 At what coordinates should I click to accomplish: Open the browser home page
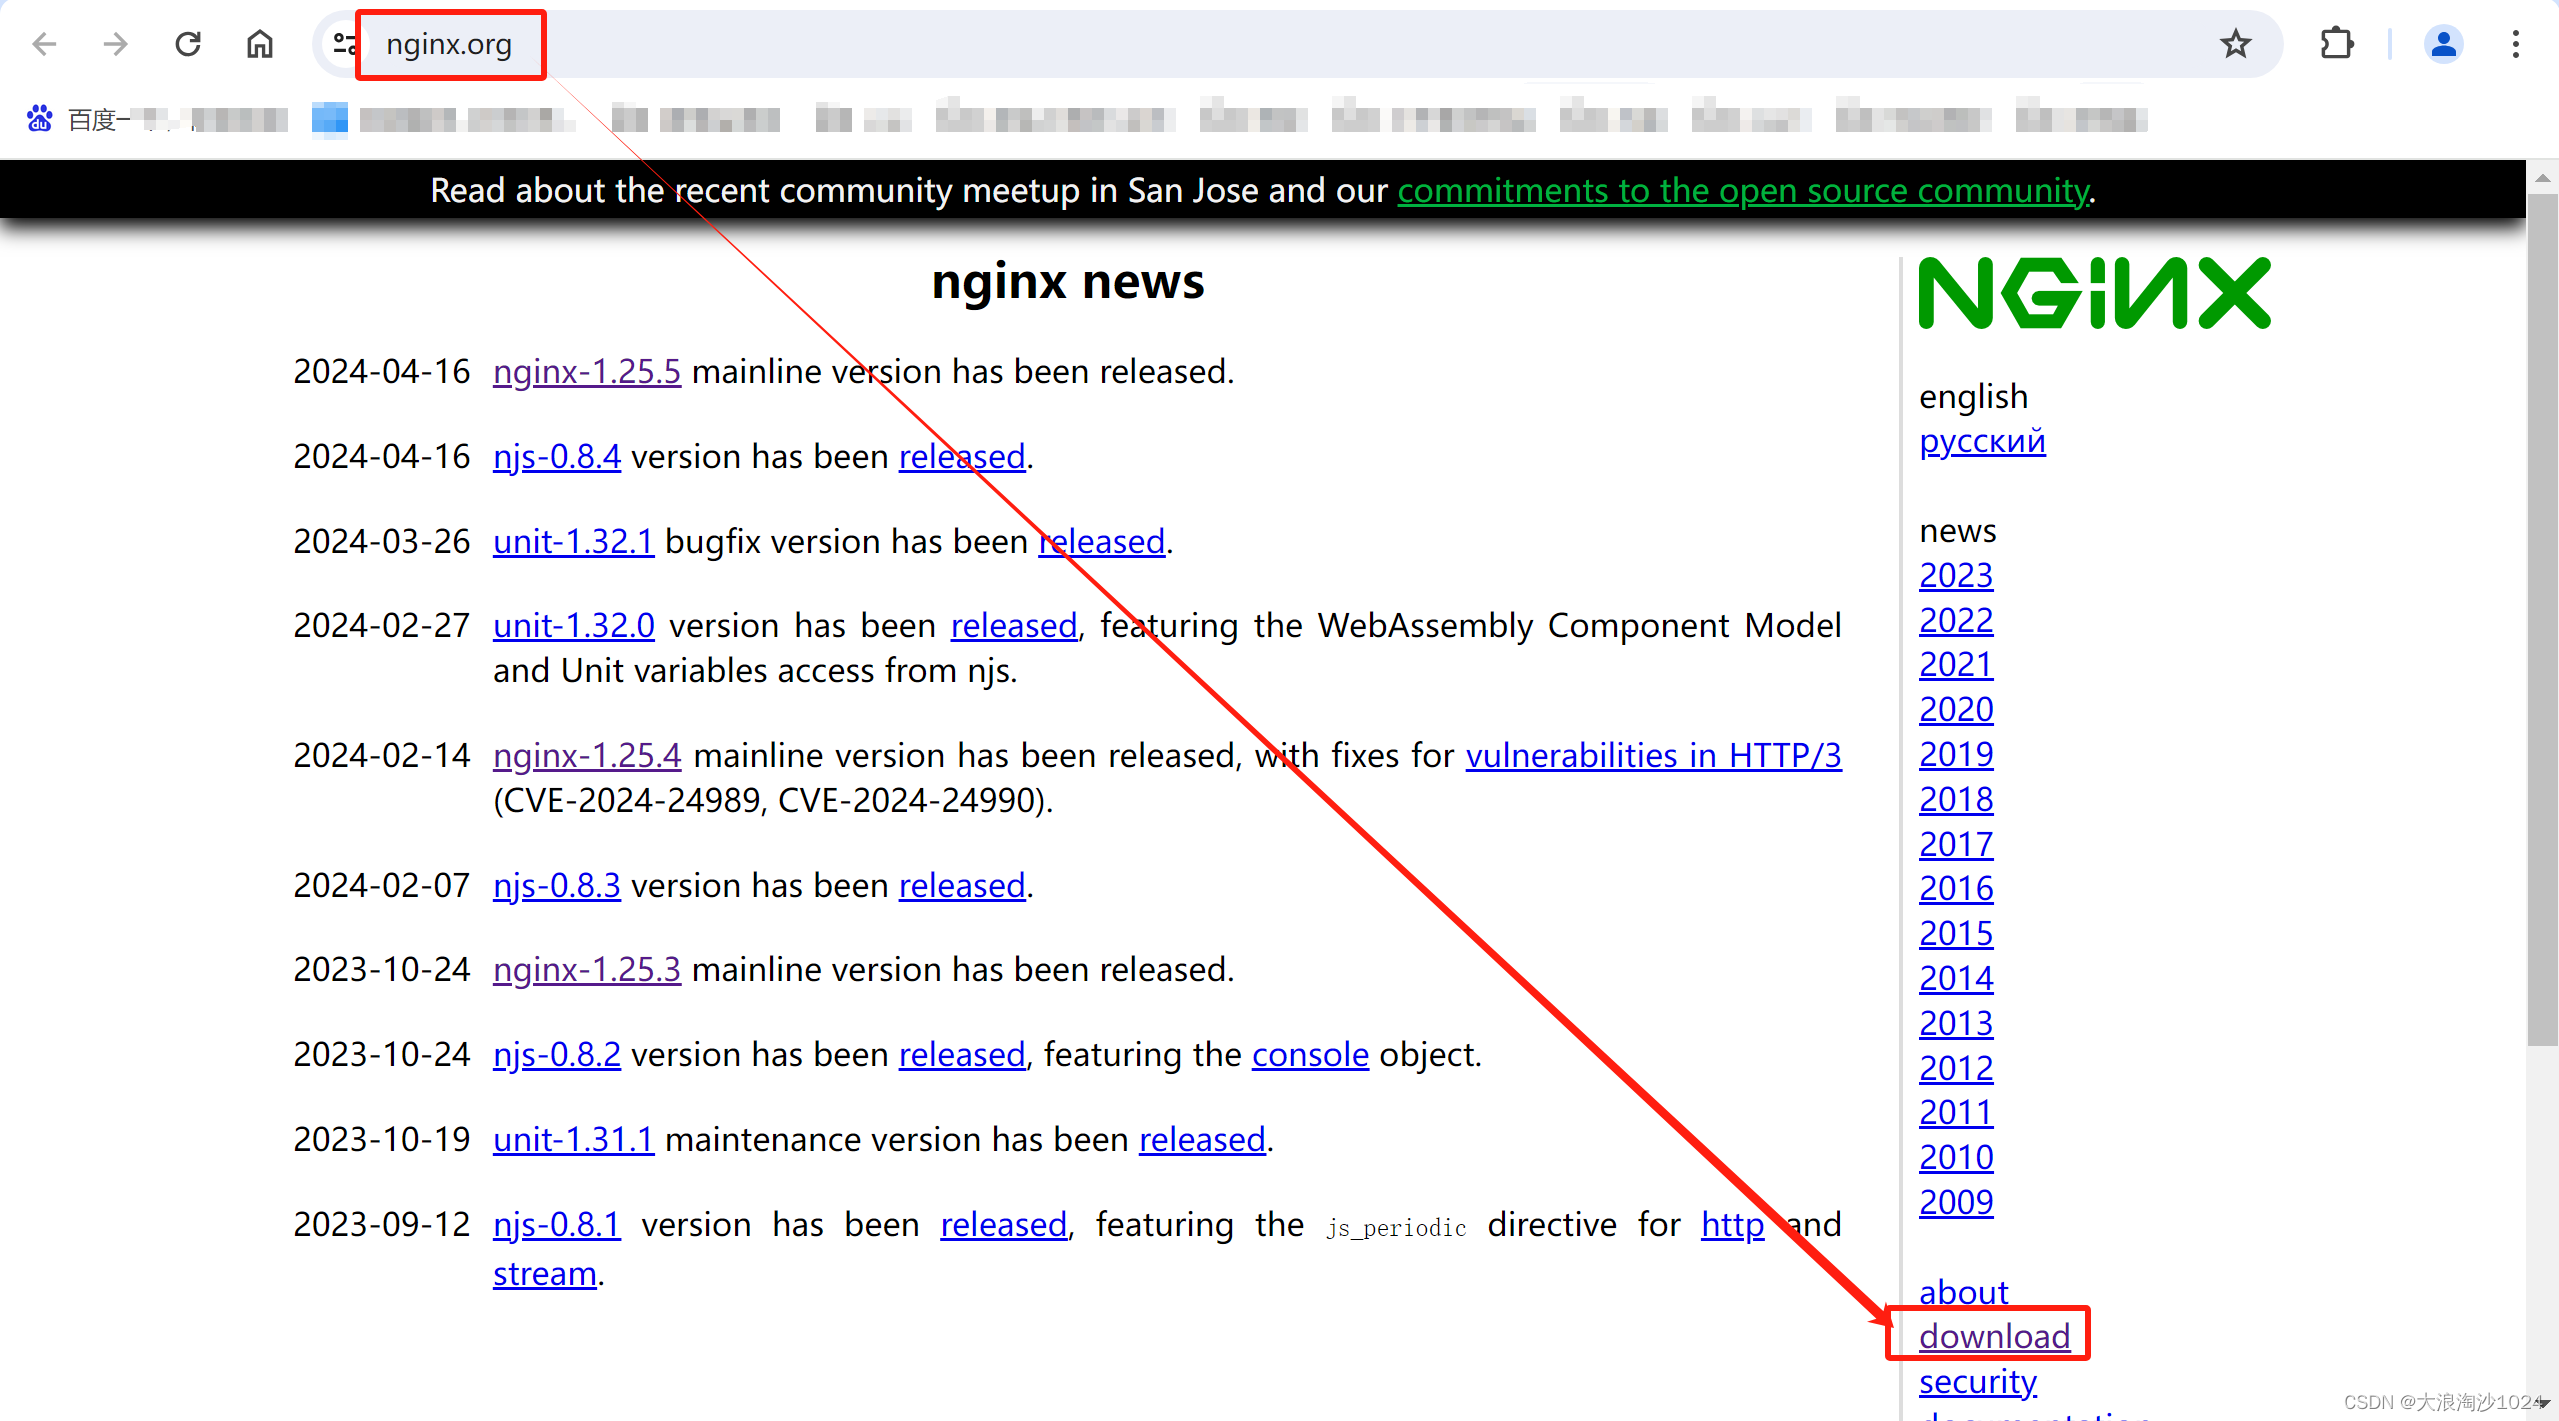pos(259,44)
